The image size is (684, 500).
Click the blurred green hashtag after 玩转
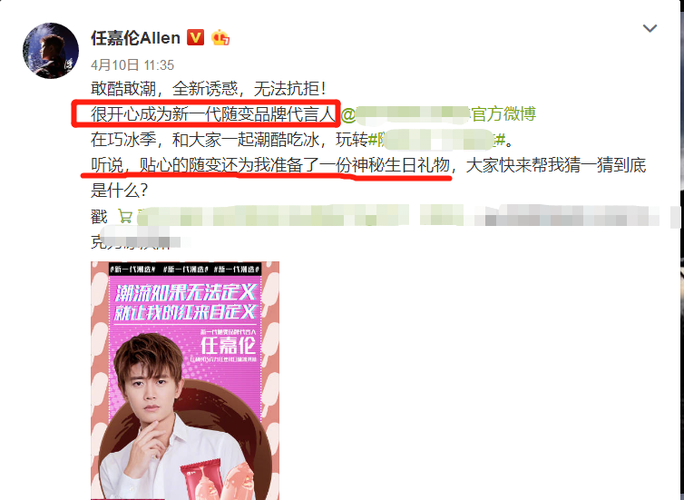[x=437, y=140]
